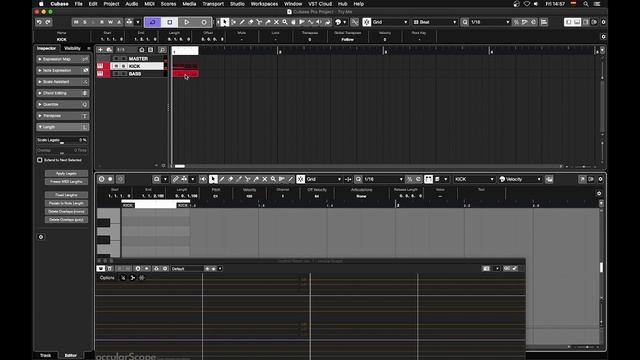Toggle Solo Editor button in Key Editor toolbar
Screen dimensions: 640x360
(101, 179)
